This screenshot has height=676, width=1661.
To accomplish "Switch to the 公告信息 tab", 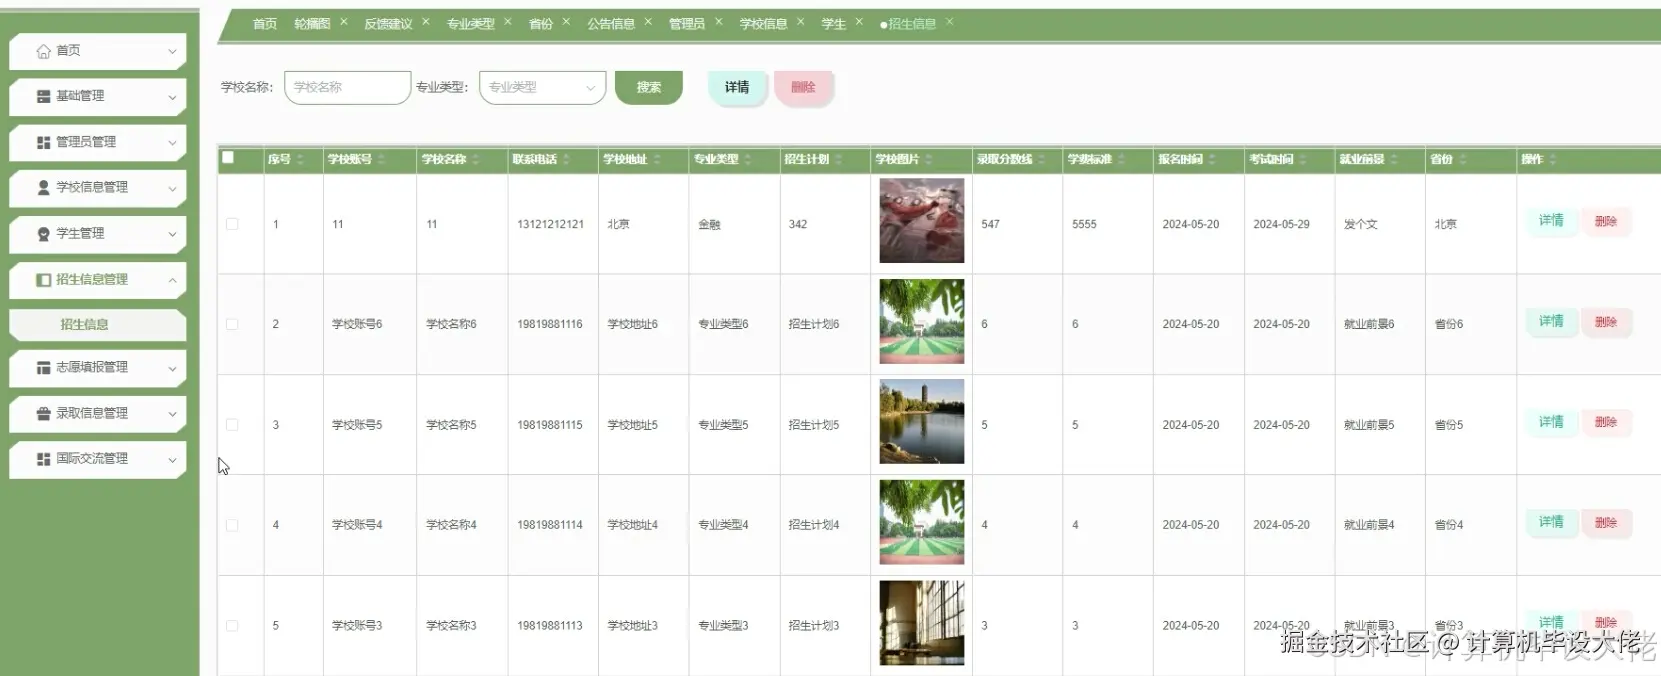I will point(611,24).
